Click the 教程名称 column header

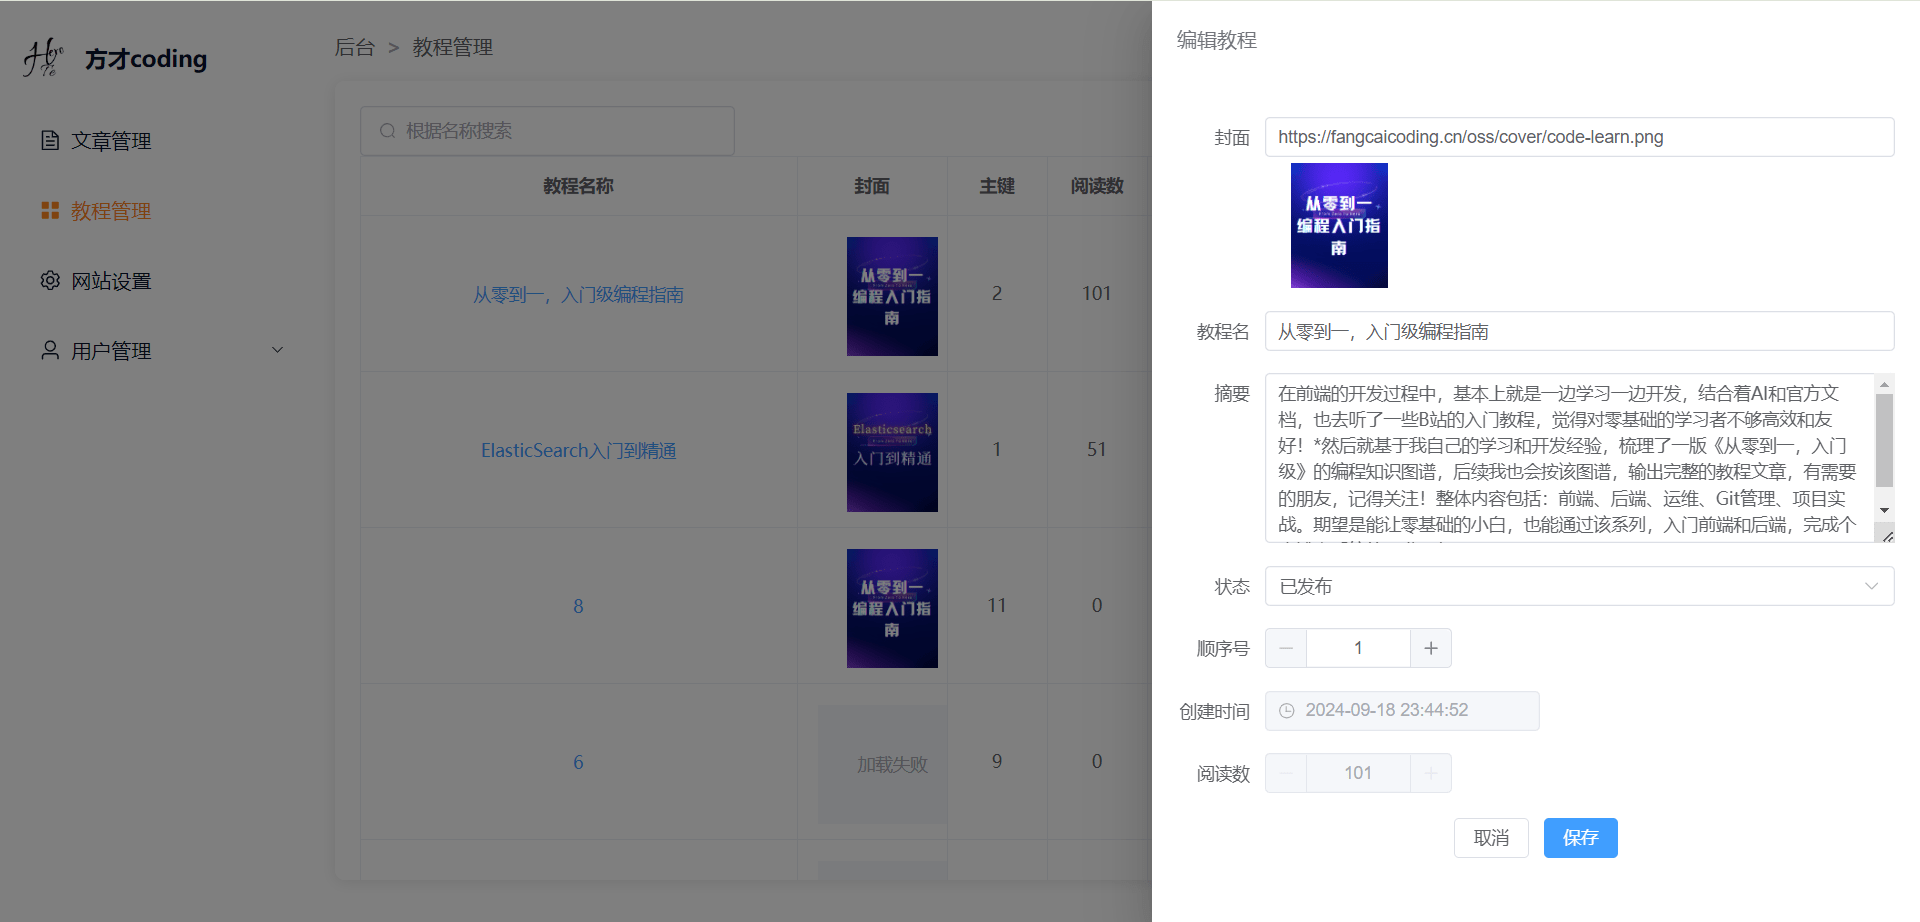click(x=578, y=186)
